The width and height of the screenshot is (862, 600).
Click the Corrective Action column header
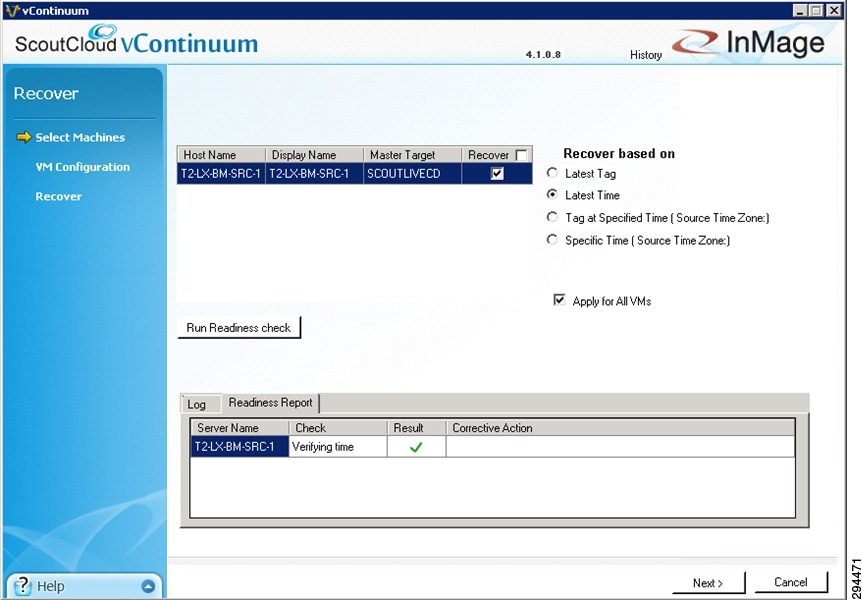620,428
